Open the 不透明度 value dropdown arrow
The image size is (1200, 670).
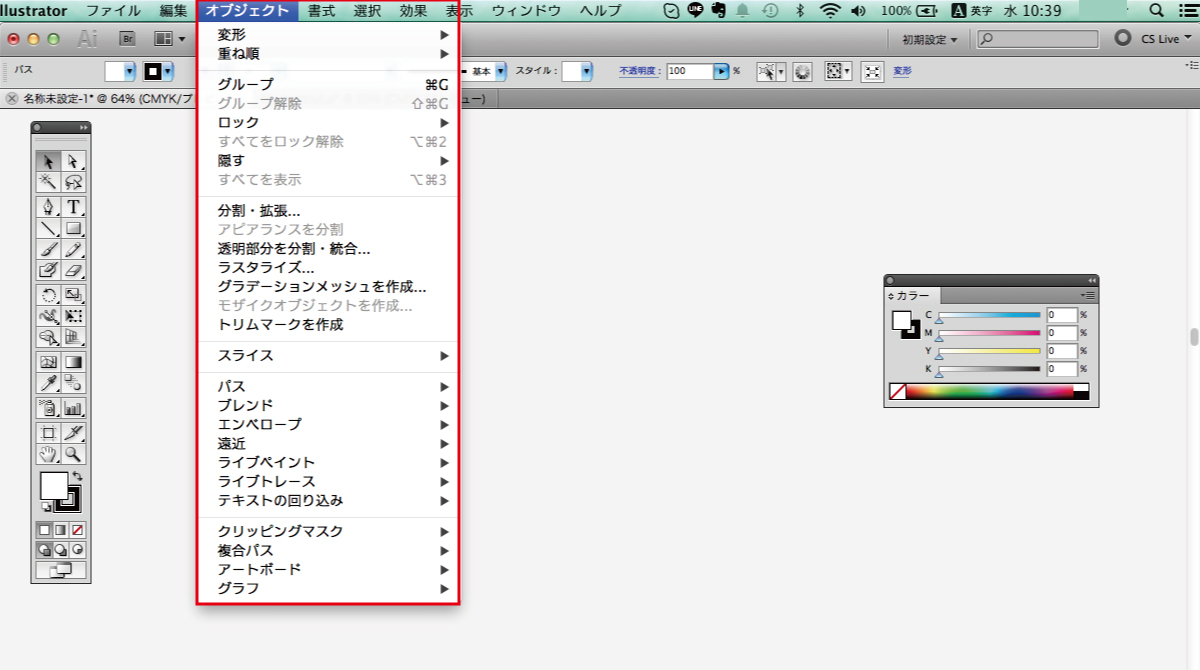click(721, 72)
